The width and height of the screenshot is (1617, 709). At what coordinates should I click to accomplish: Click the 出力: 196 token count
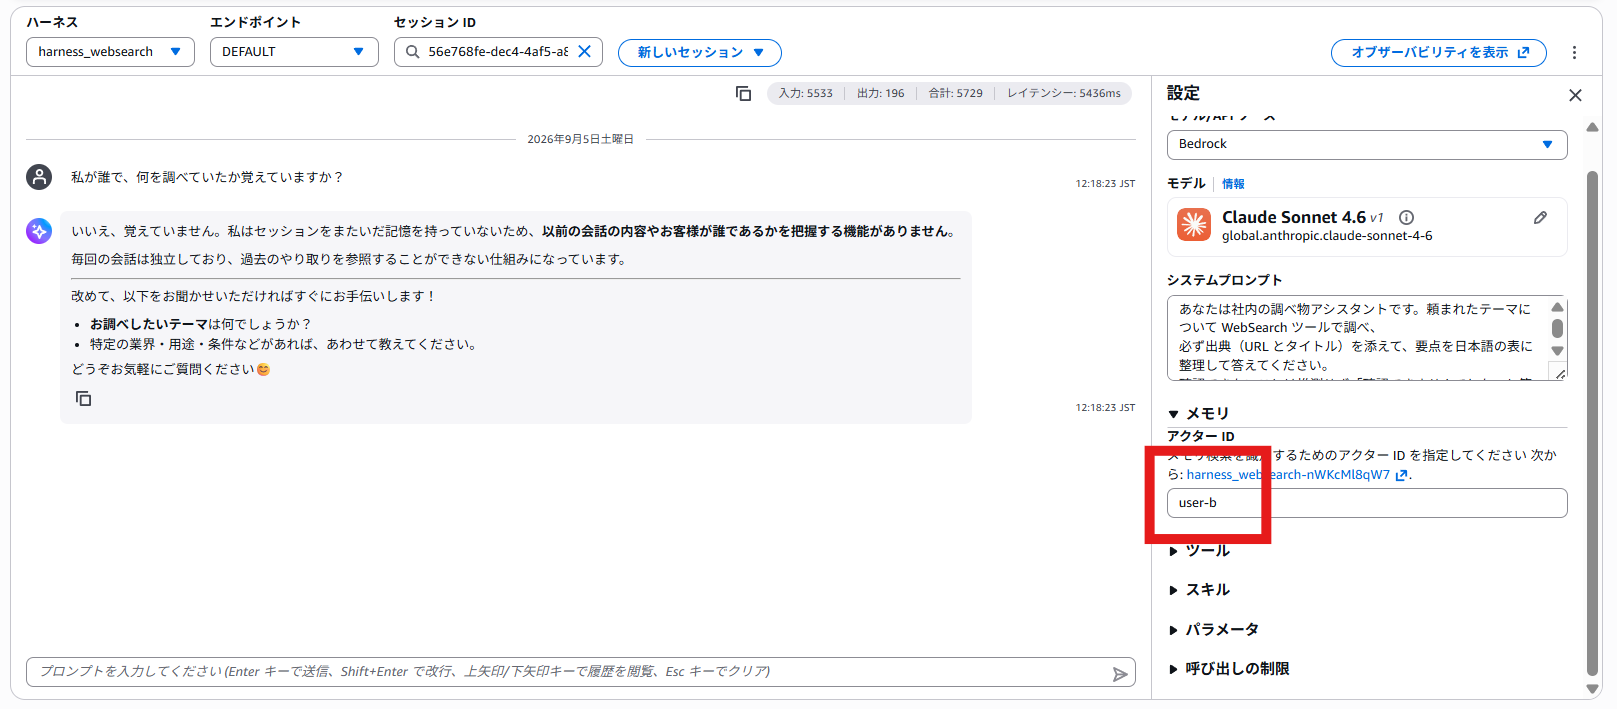click(x=881, y=93)
